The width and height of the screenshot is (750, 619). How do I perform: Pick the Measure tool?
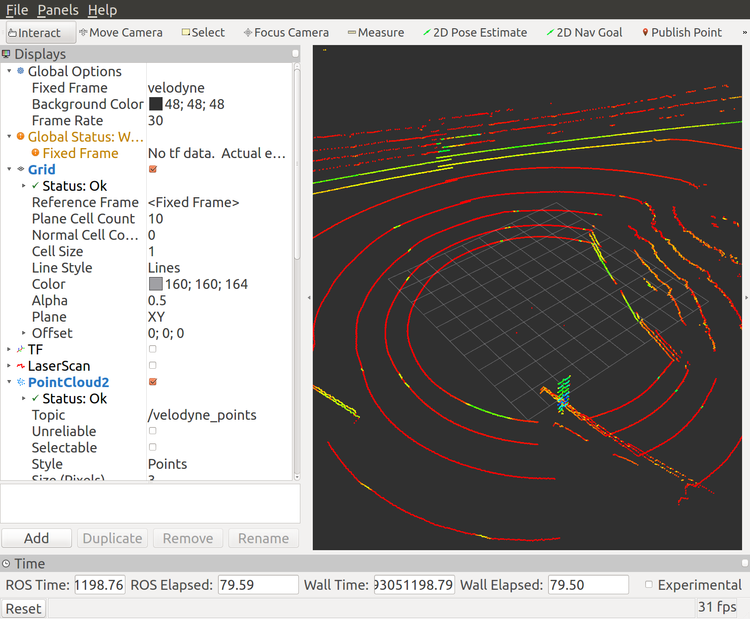click(x=375, y=33)
